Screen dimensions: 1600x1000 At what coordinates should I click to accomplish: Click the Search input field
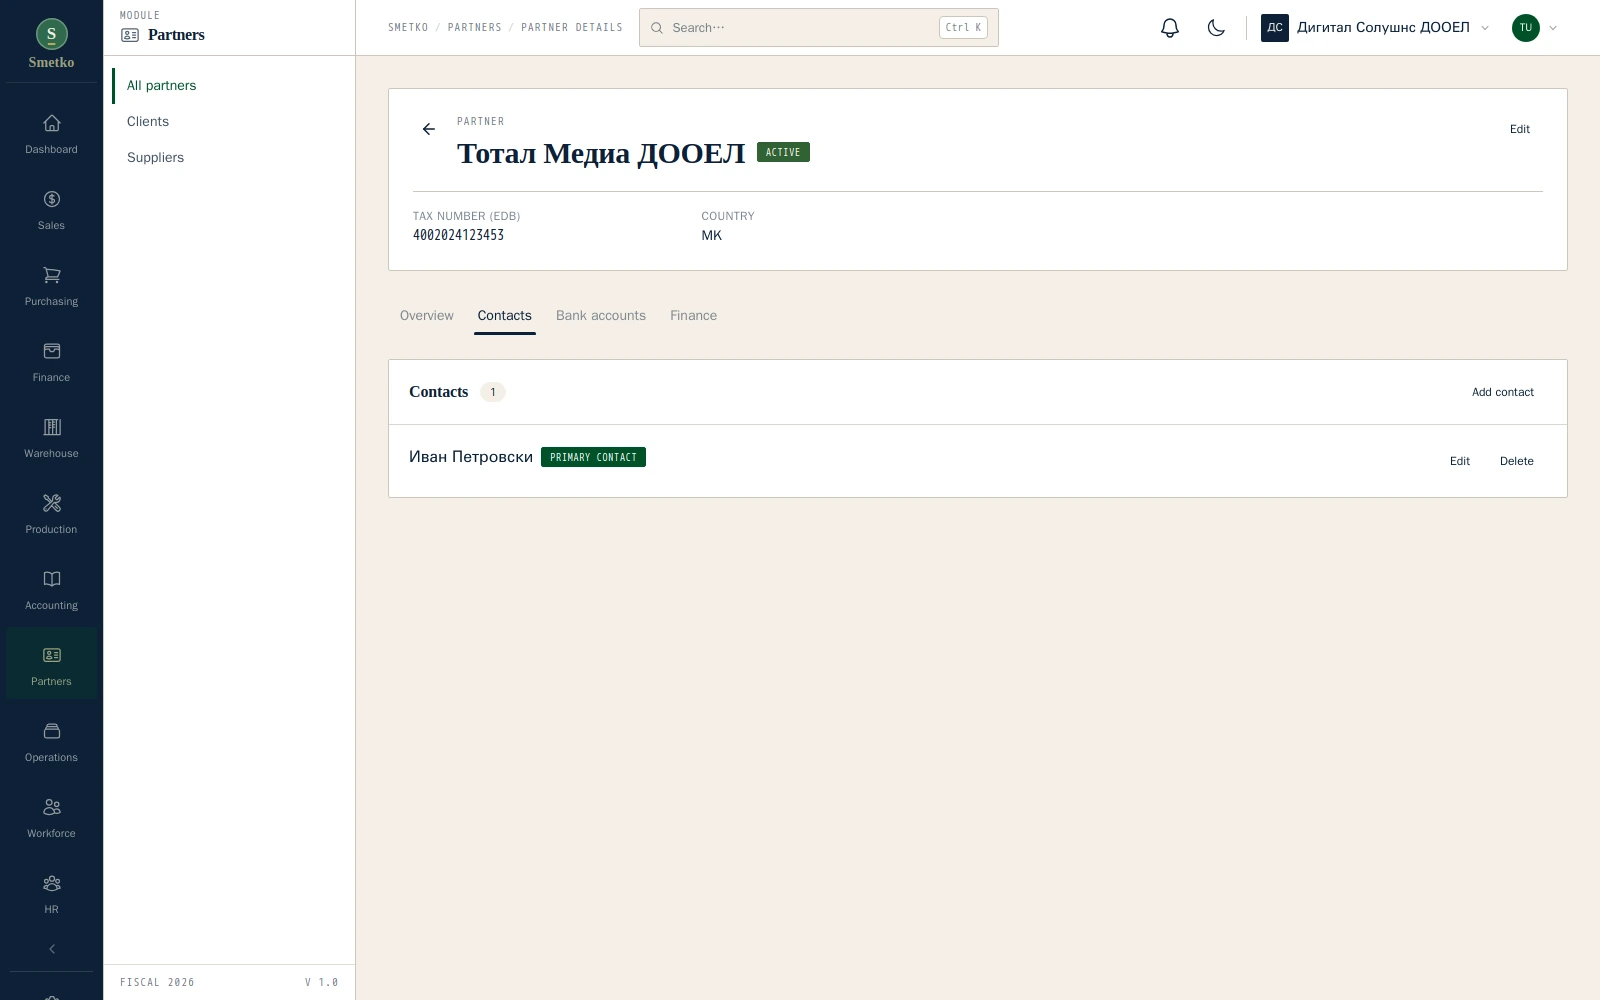(818, 28)
